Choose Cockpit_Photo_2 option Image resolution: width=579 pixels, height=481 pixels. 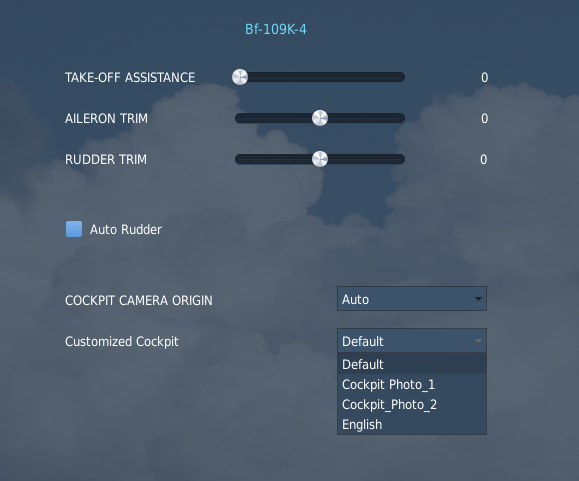click(x=412, y=405)
